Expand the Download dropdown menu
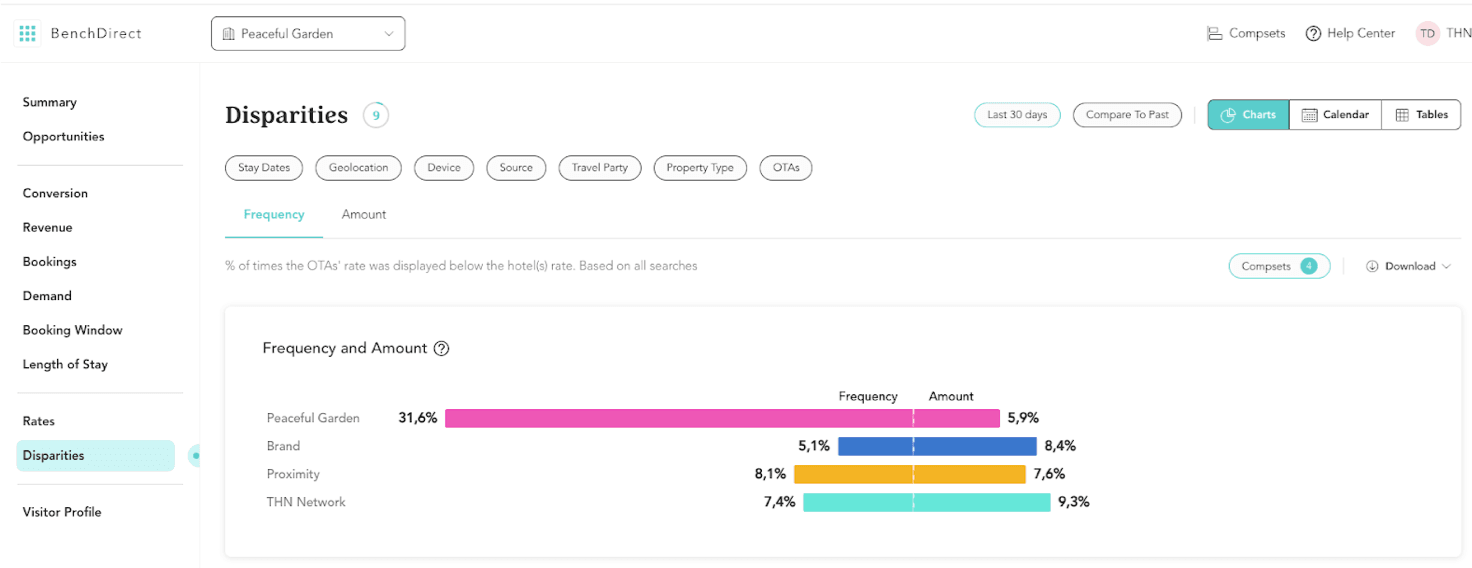Image resolution: width=1472 pixels, height=568 pixels. pyautogui.click(x=1409, y=267)
